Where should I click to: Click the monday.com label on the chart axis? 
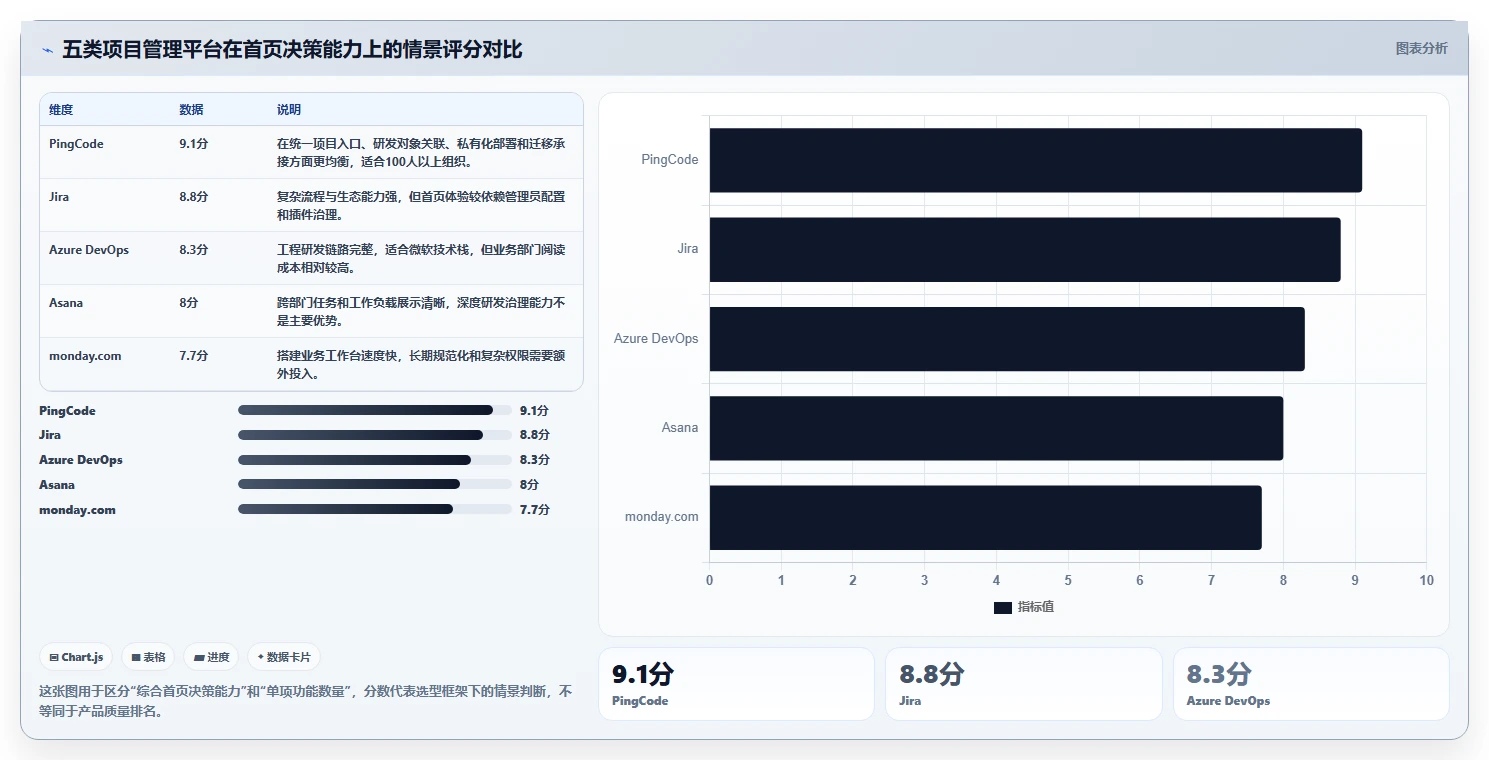pyautogui.click(x=662, y=517)
